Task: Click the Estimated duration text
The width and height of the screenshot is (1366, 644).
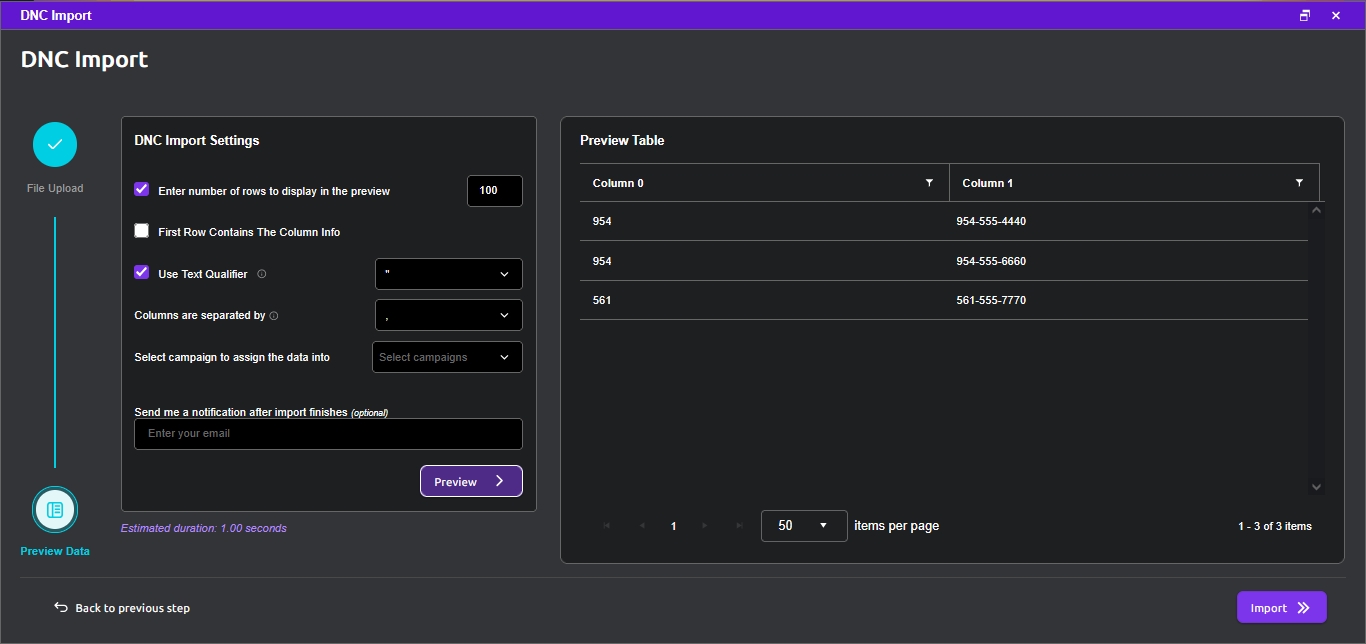Action: [x=204, y=528]
